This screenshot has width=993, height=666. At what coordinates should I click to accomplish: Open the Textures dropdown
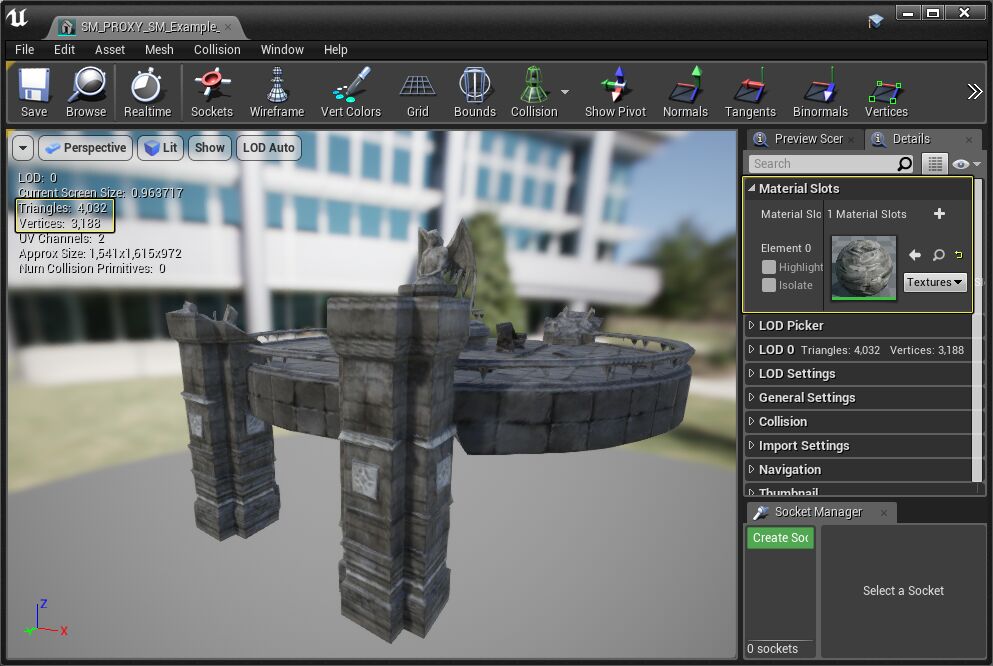[935, 282]
